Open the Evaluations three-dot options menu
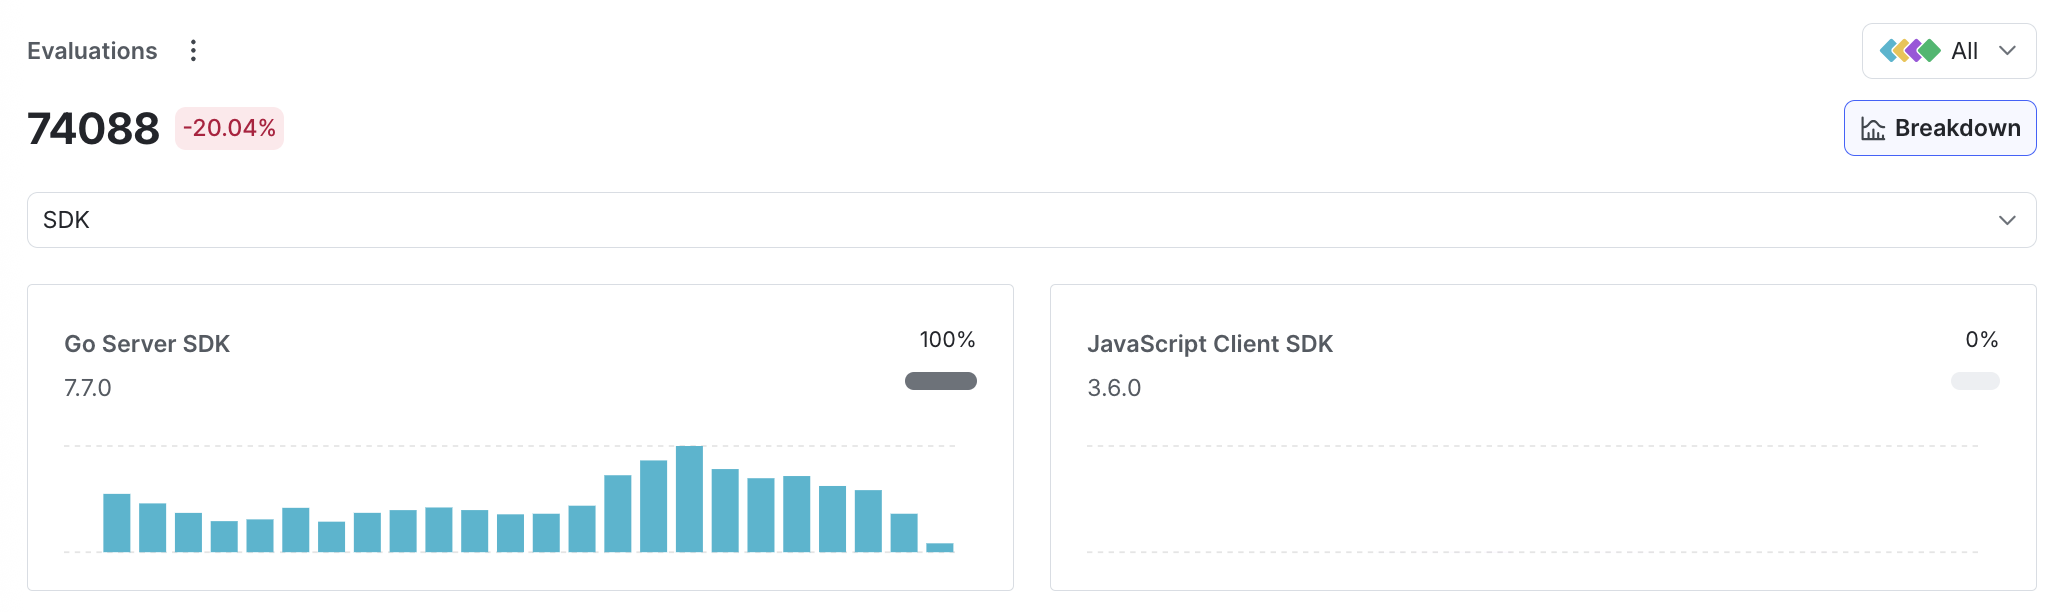This screenshot has width=2062, height=612. click(193, 51)
